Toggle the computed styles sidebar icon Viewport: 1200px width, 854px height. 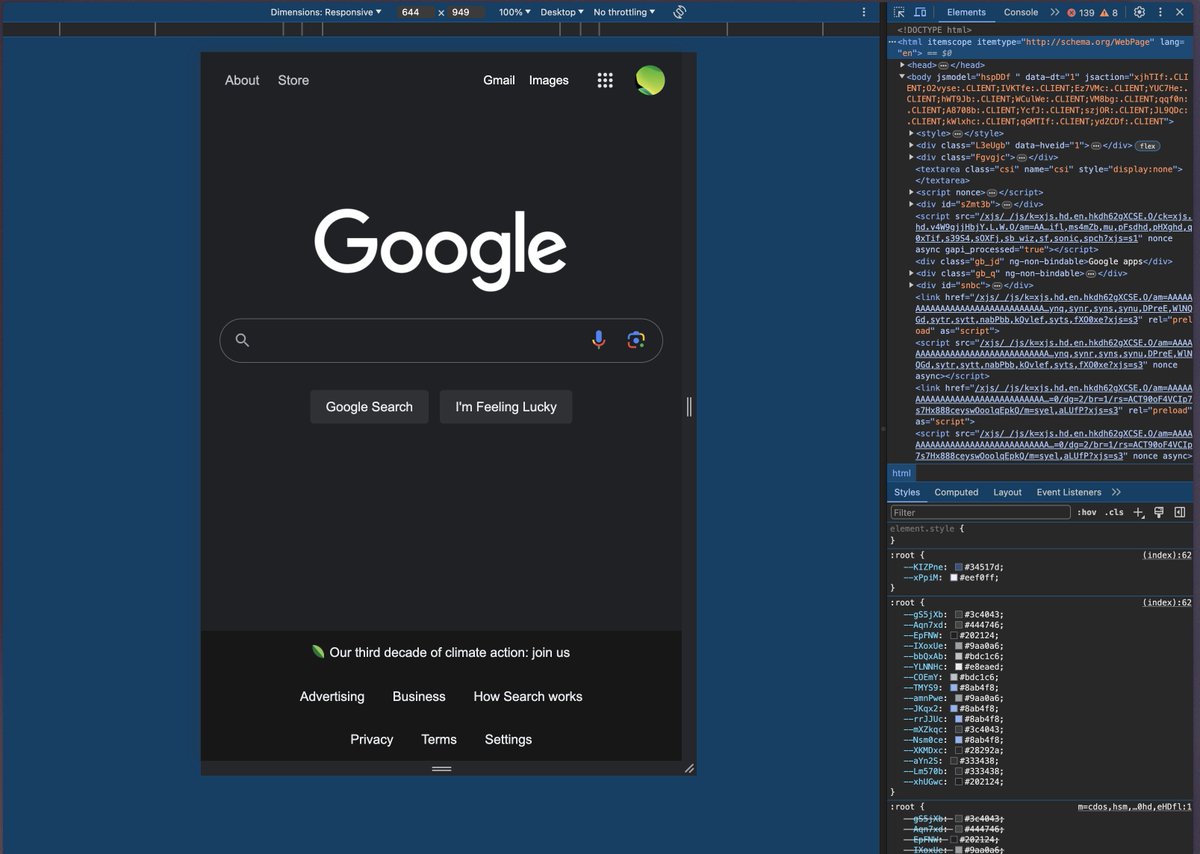click(1180, 512)
